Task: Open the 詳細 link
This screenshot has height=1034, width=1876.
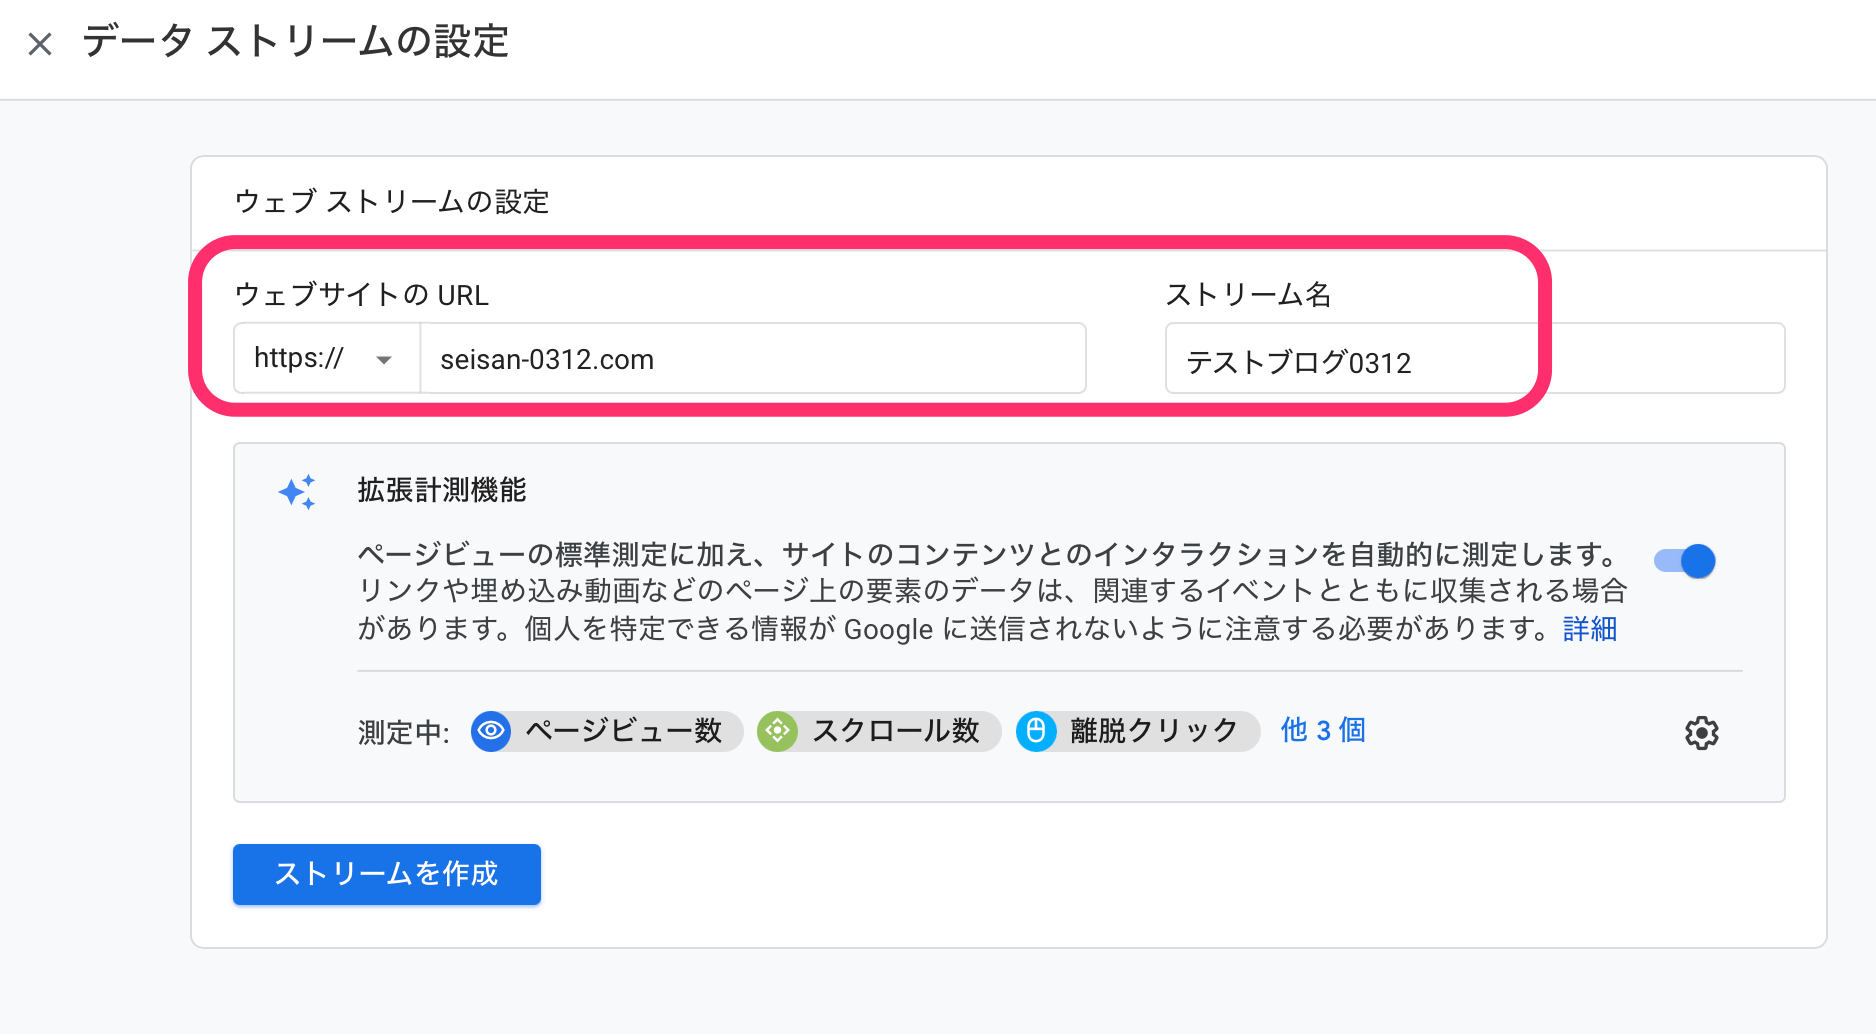Action: [1590, 629]
